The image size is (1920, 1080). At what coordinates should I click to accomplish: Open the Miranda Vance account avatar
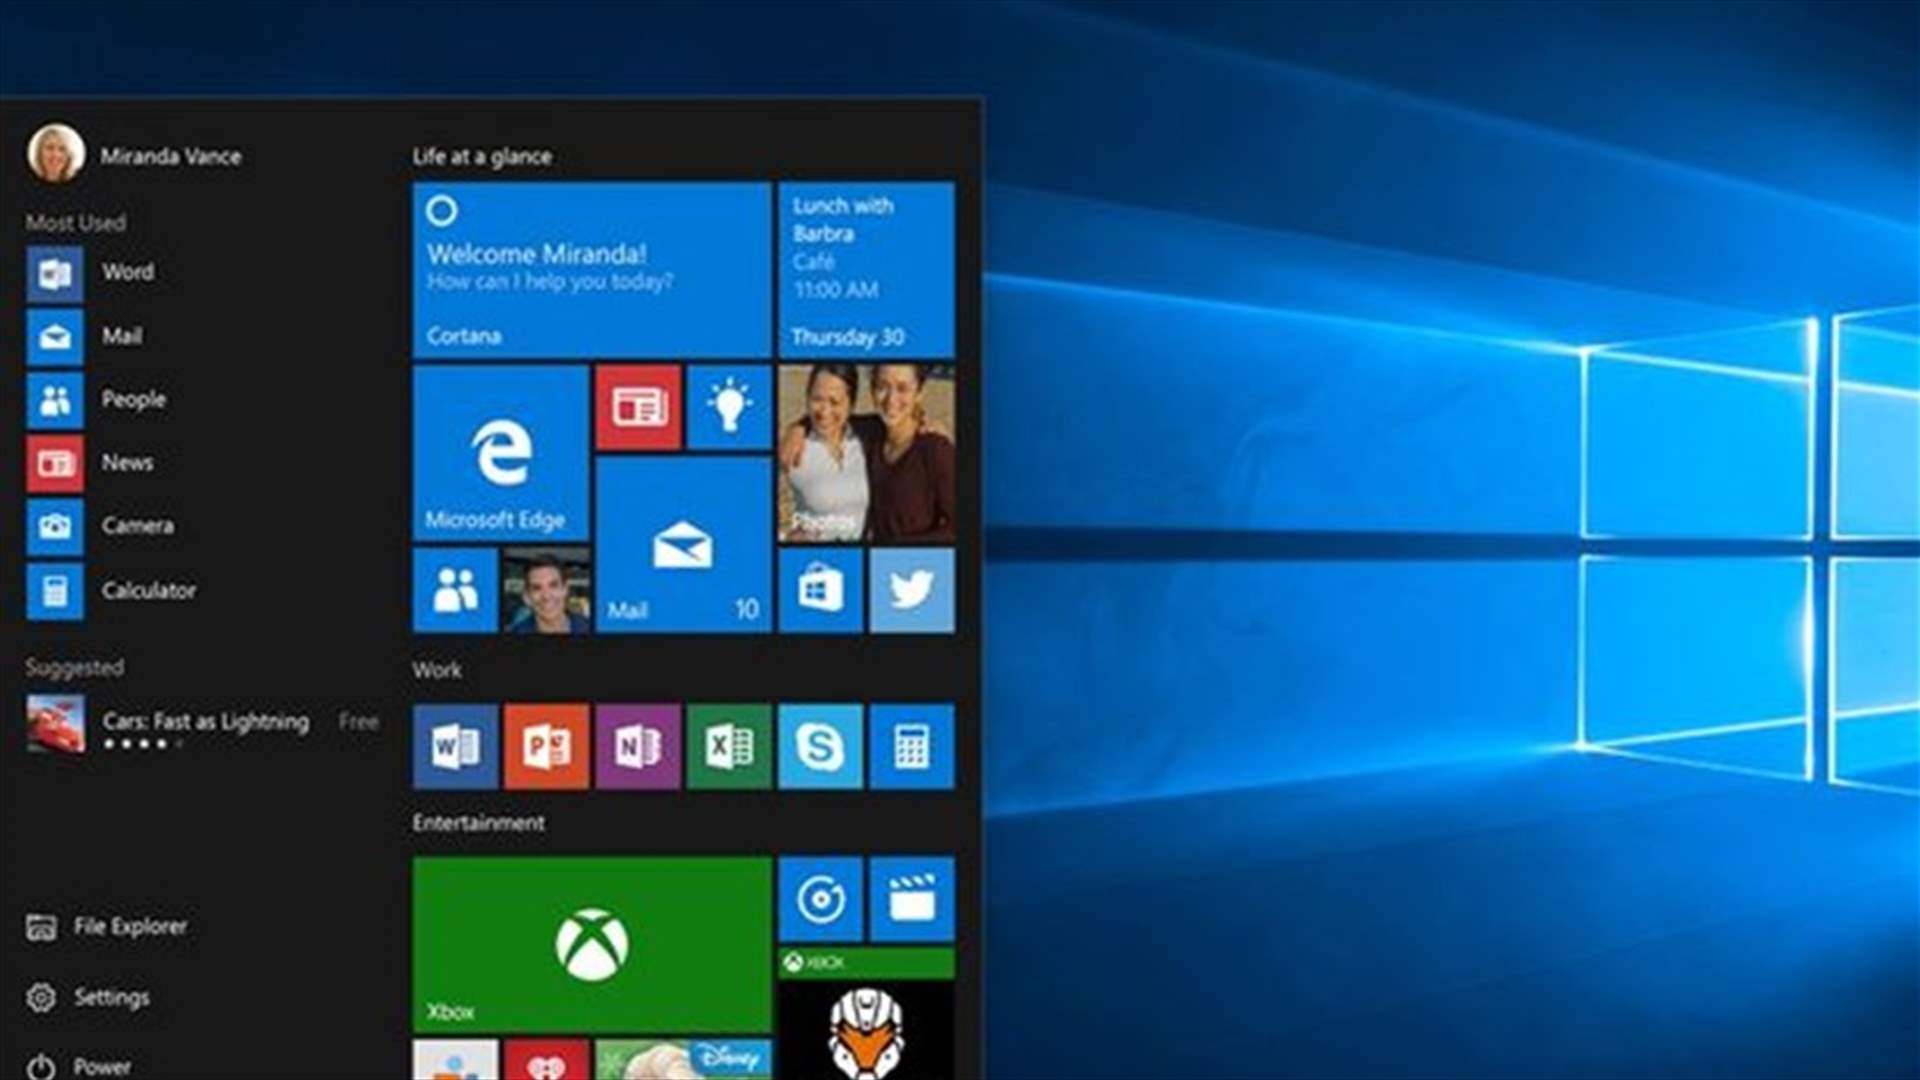[56, 153]
